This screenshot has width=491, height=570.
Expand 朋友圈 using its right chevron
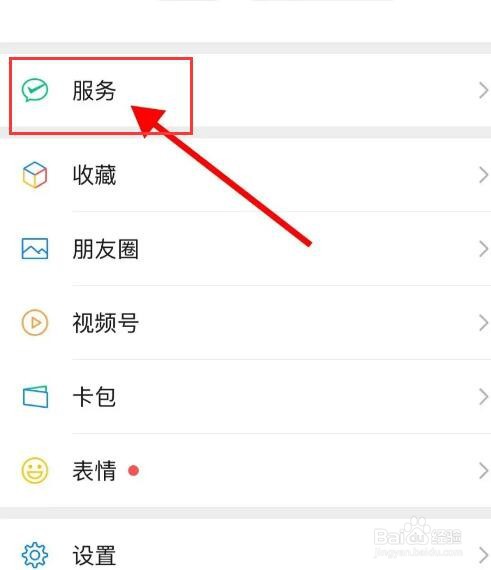(483, 249)
